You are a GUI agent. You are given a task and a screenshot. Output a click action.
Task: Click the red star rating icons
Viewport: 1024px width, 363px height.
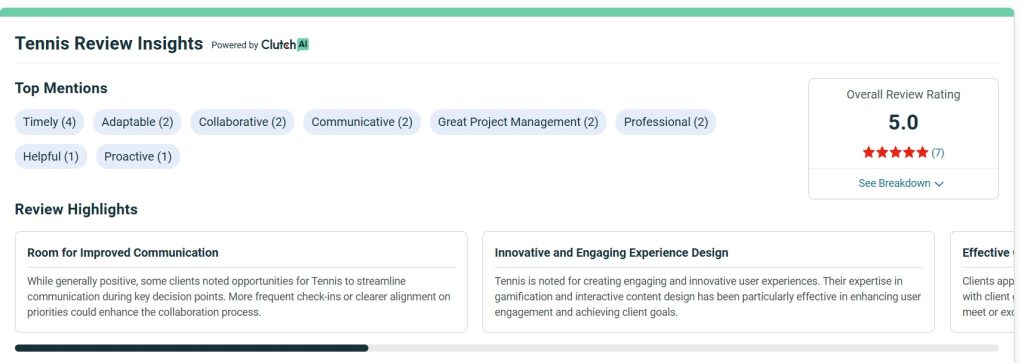coord(895,153)
